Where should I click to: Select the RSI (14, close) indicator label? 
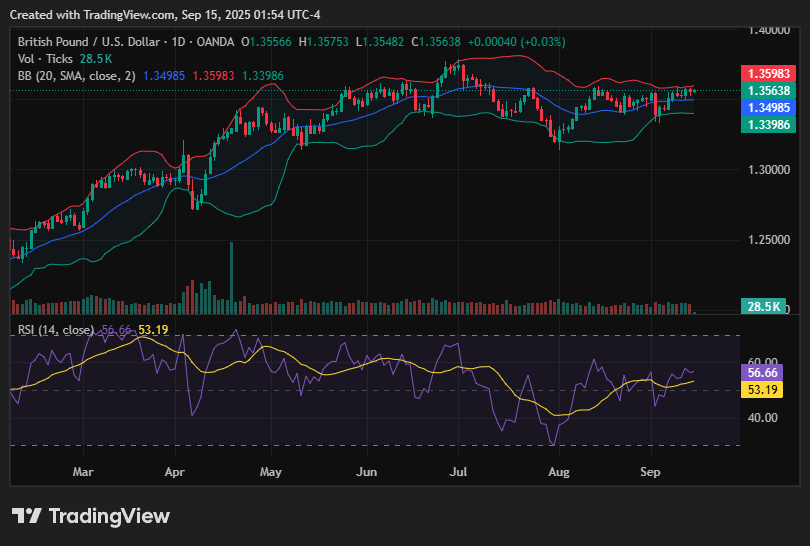pyautogui.click(x=56, y=330)
